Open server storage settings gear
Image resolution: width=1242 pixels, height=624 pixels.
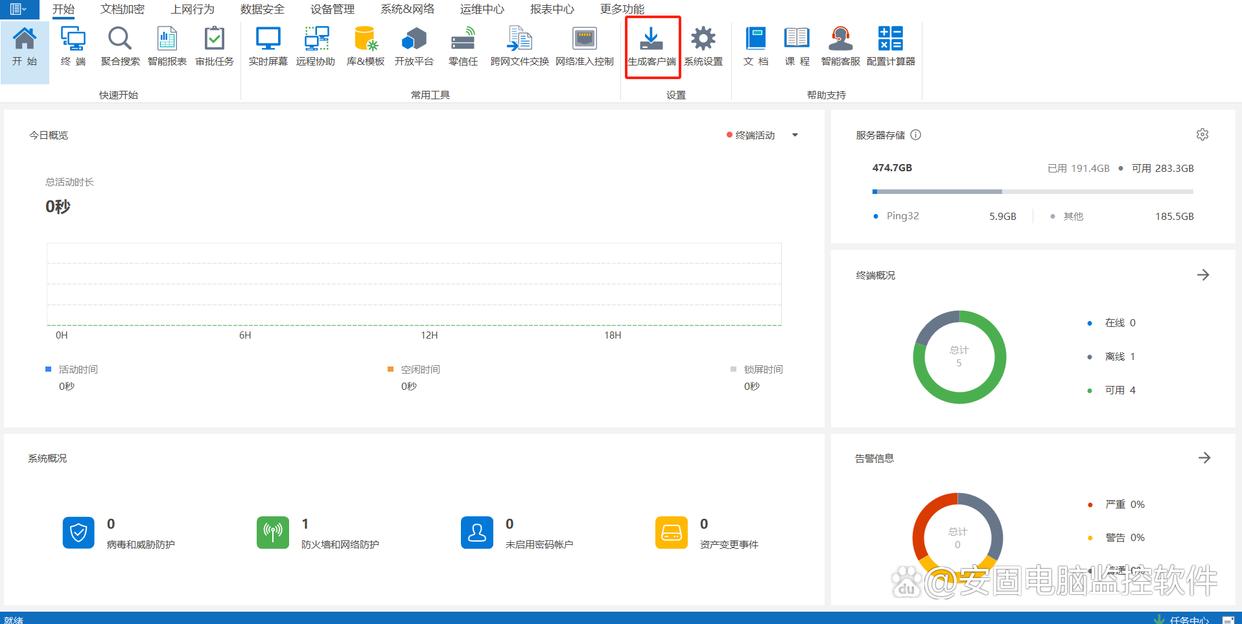coord(1202,135)
